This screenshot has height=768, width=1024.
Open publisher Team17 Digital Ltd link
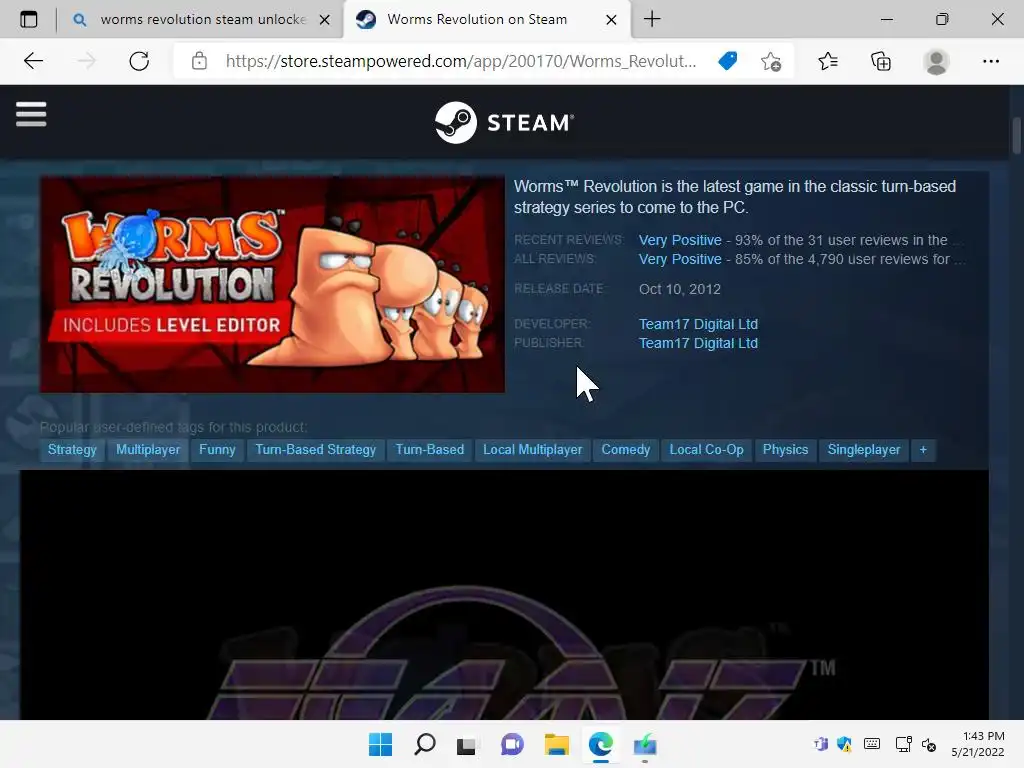[698, 343]
